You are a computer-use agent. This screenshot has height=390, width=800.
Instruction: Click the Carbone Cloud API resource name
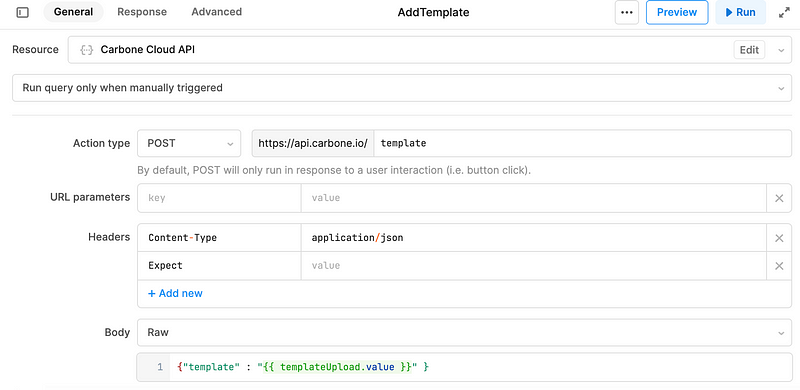click(x=147, y=50)
